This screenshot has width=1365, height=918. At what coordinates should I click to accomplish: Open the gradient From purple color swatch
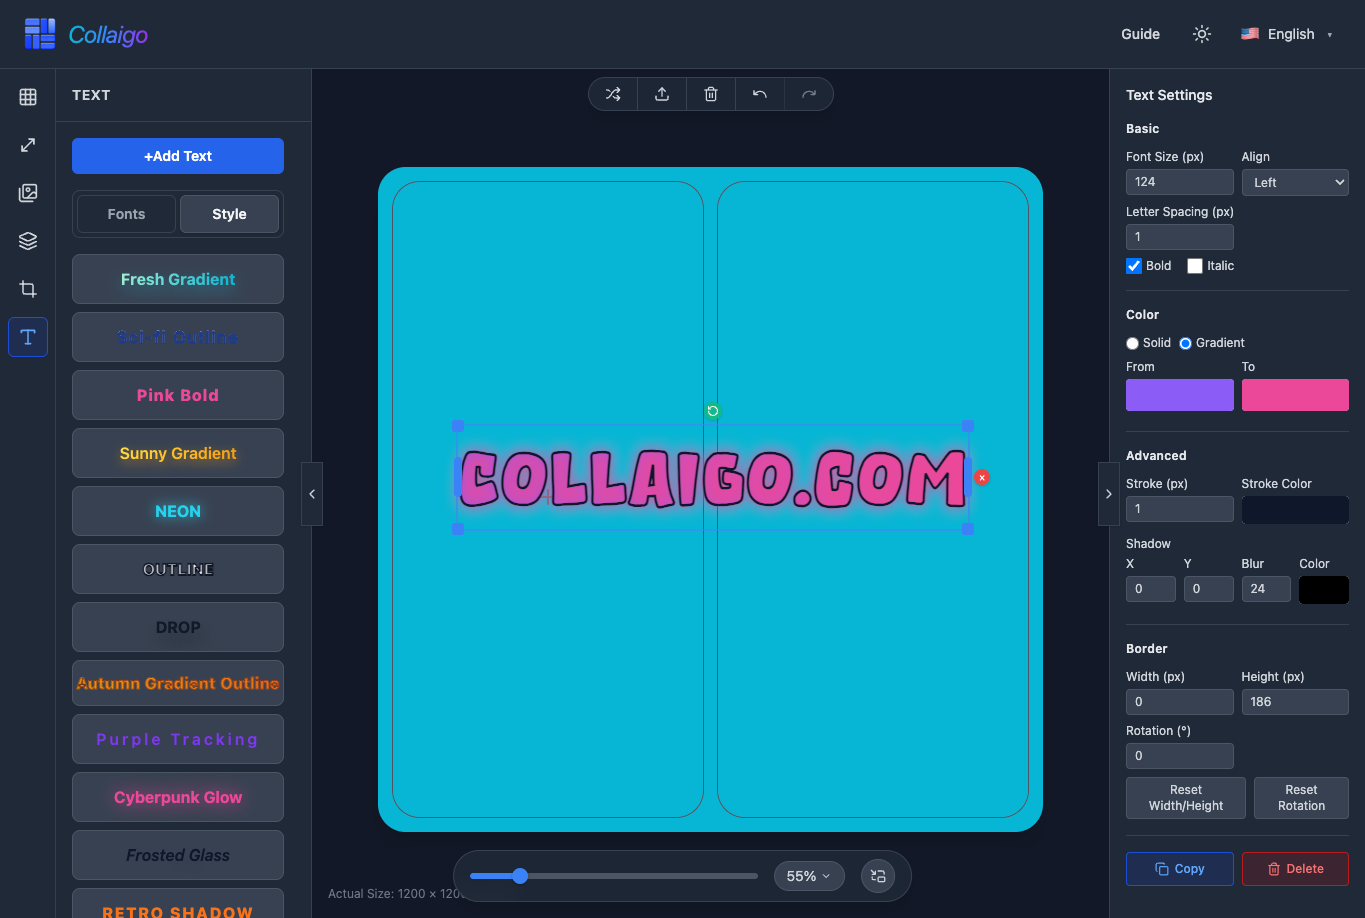(1180, 395)
